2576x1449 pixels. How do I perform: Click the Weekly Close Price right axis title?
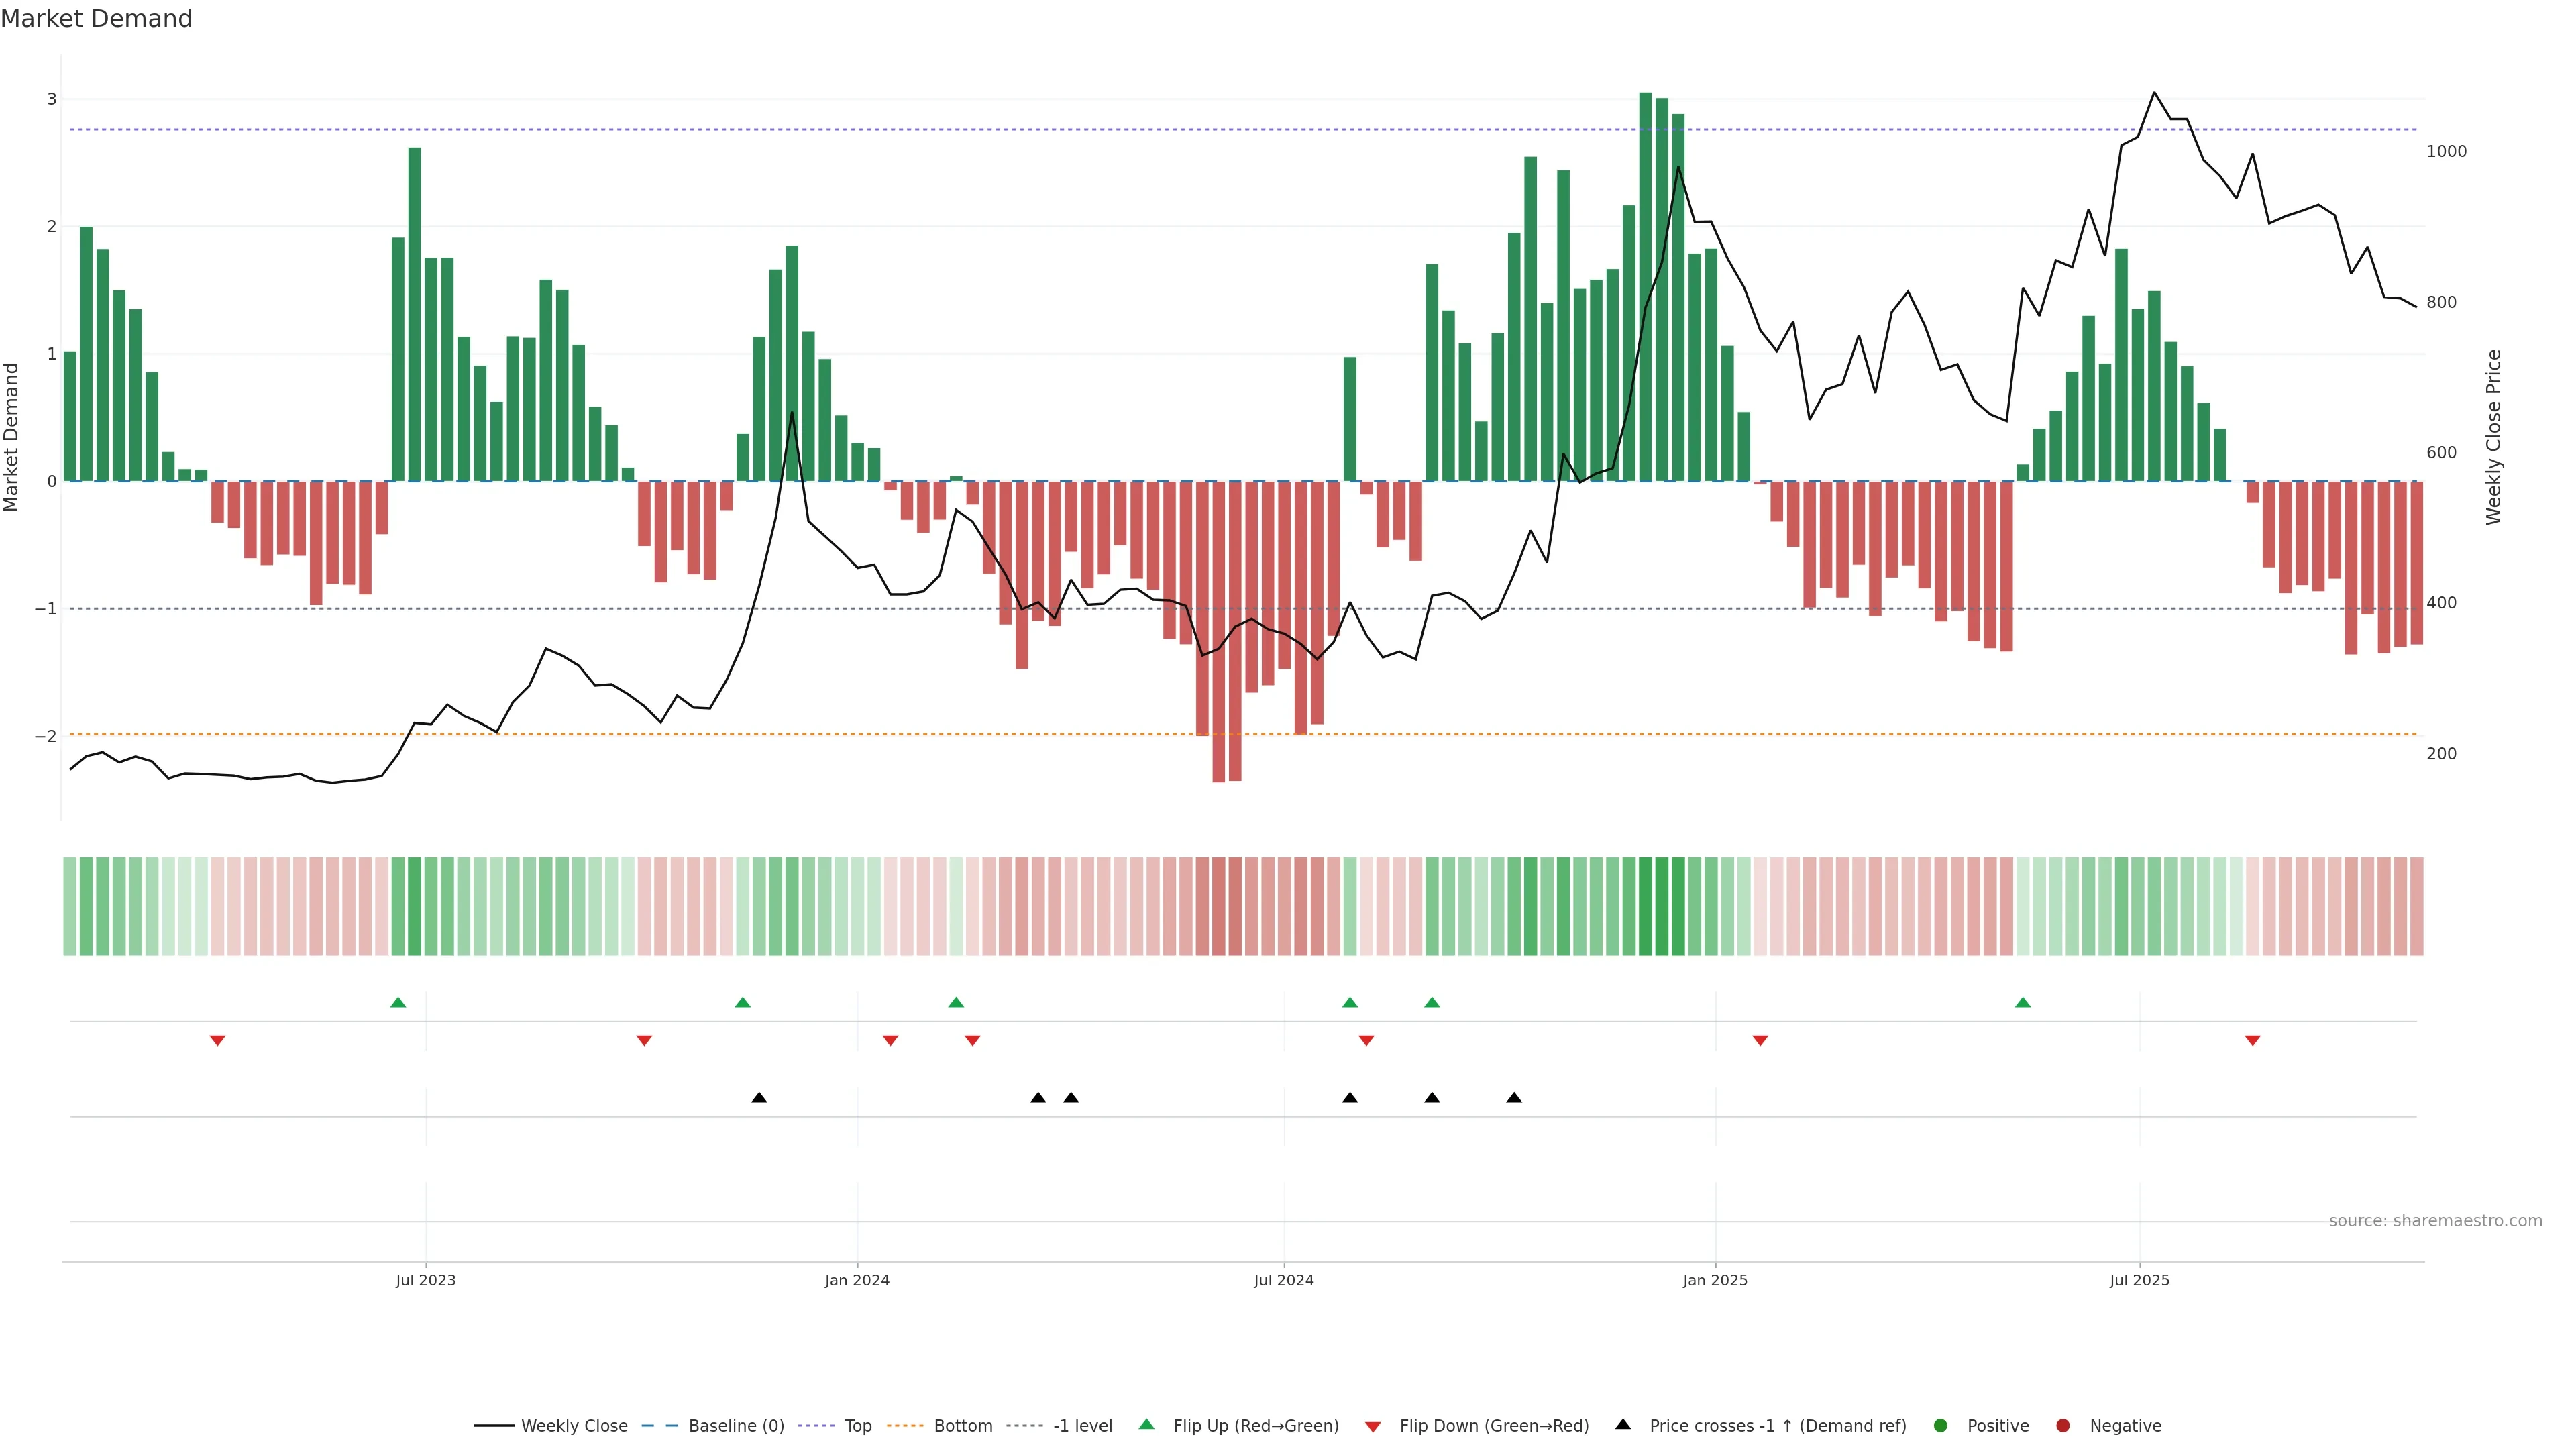(2493, 437)
